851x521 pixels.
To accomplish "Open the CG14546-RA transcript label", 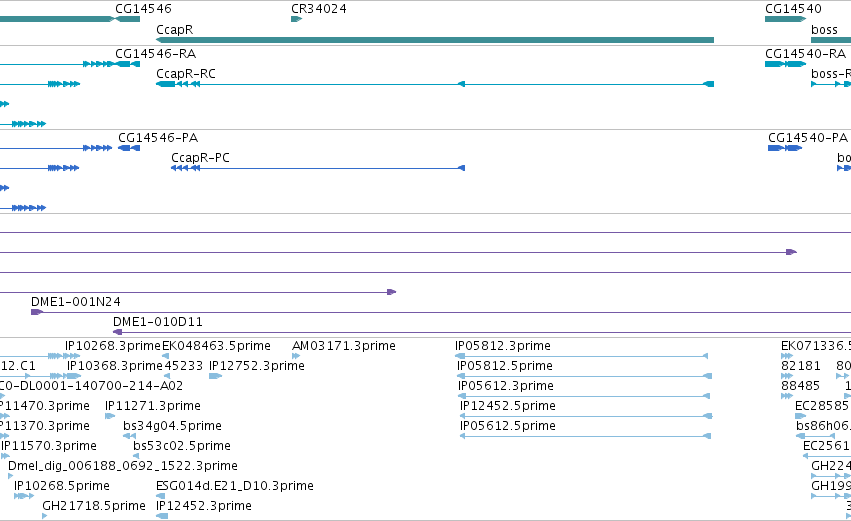I will click(155, 54).
